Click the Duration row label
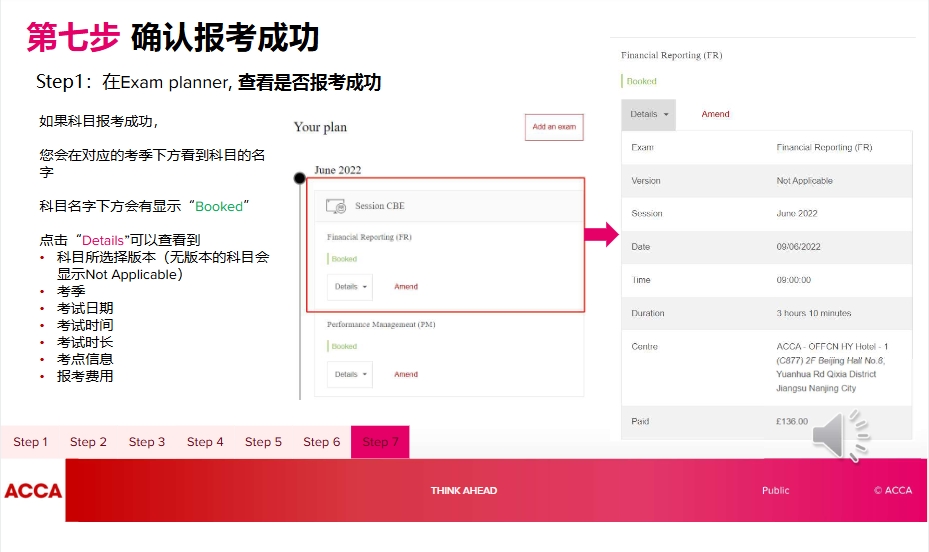 pos(648,313)
